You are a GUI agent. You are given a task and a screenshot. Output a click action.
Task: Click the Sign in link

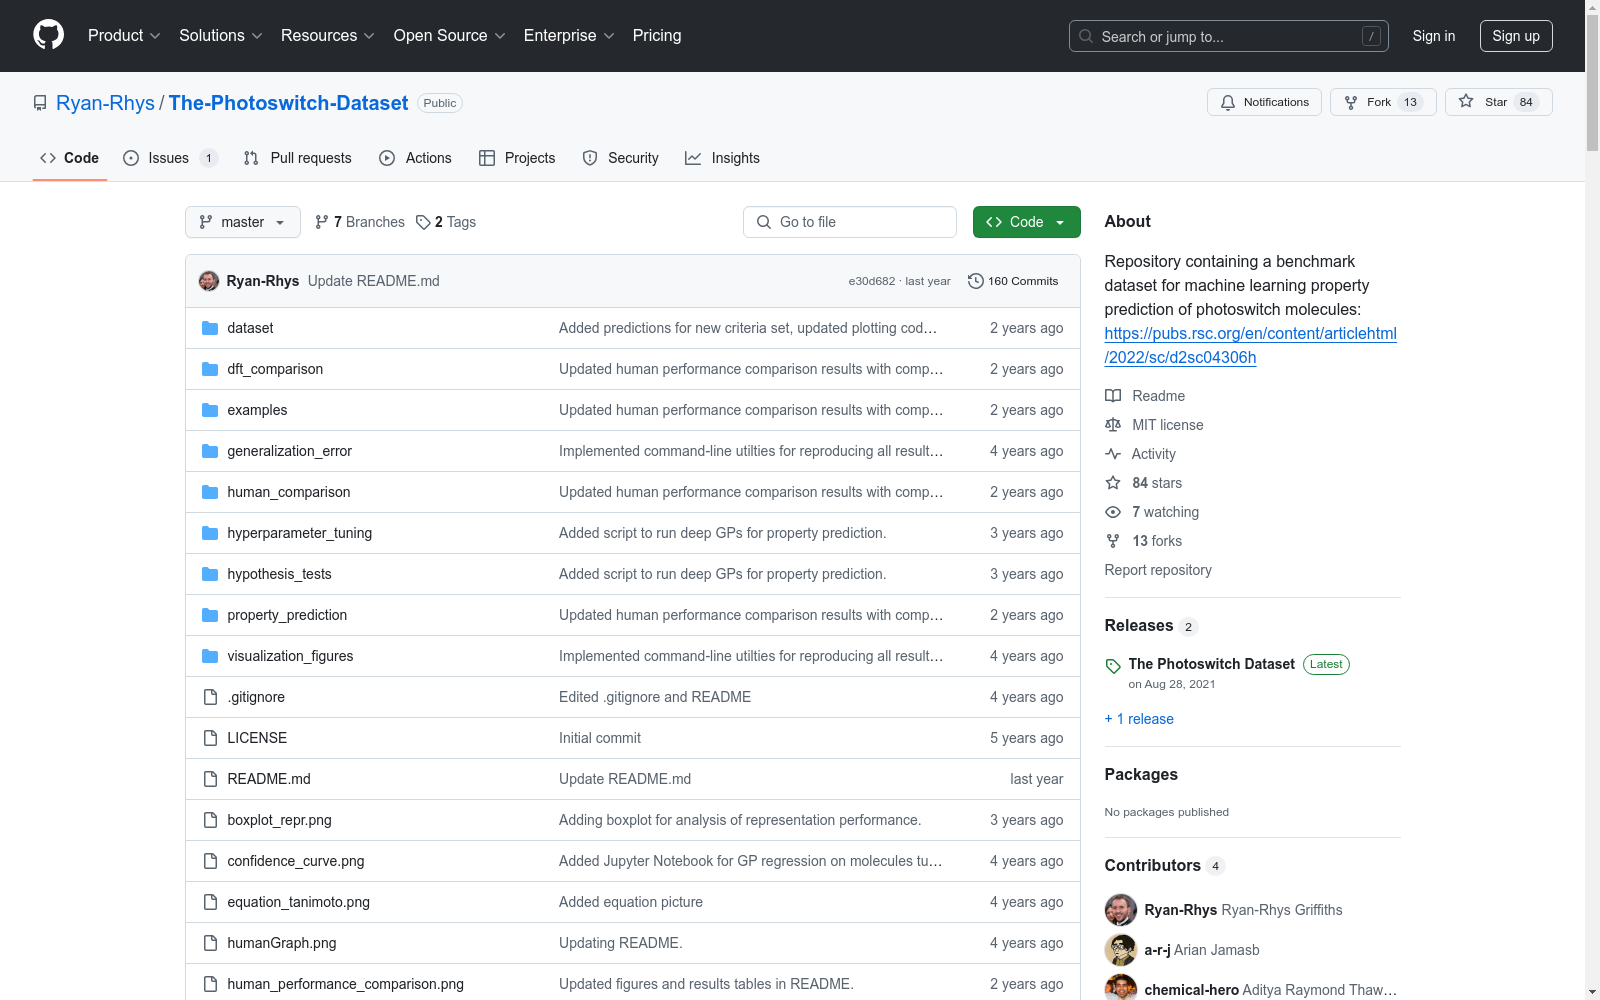(x=1434, y=36)
